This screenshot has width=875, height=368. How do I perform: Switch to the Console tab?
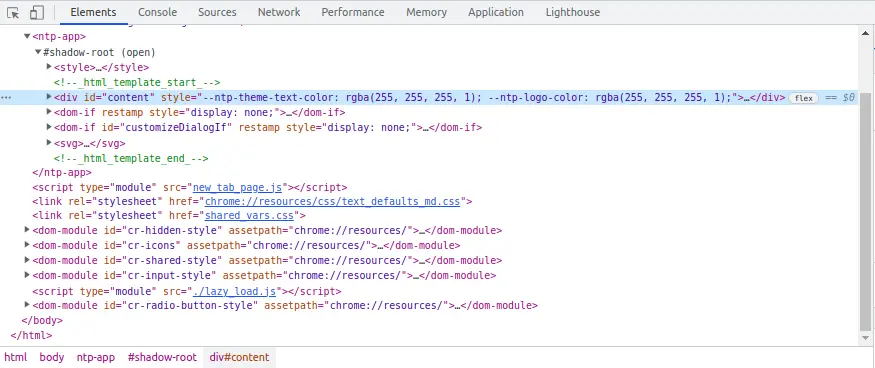(x=157, y=12)
